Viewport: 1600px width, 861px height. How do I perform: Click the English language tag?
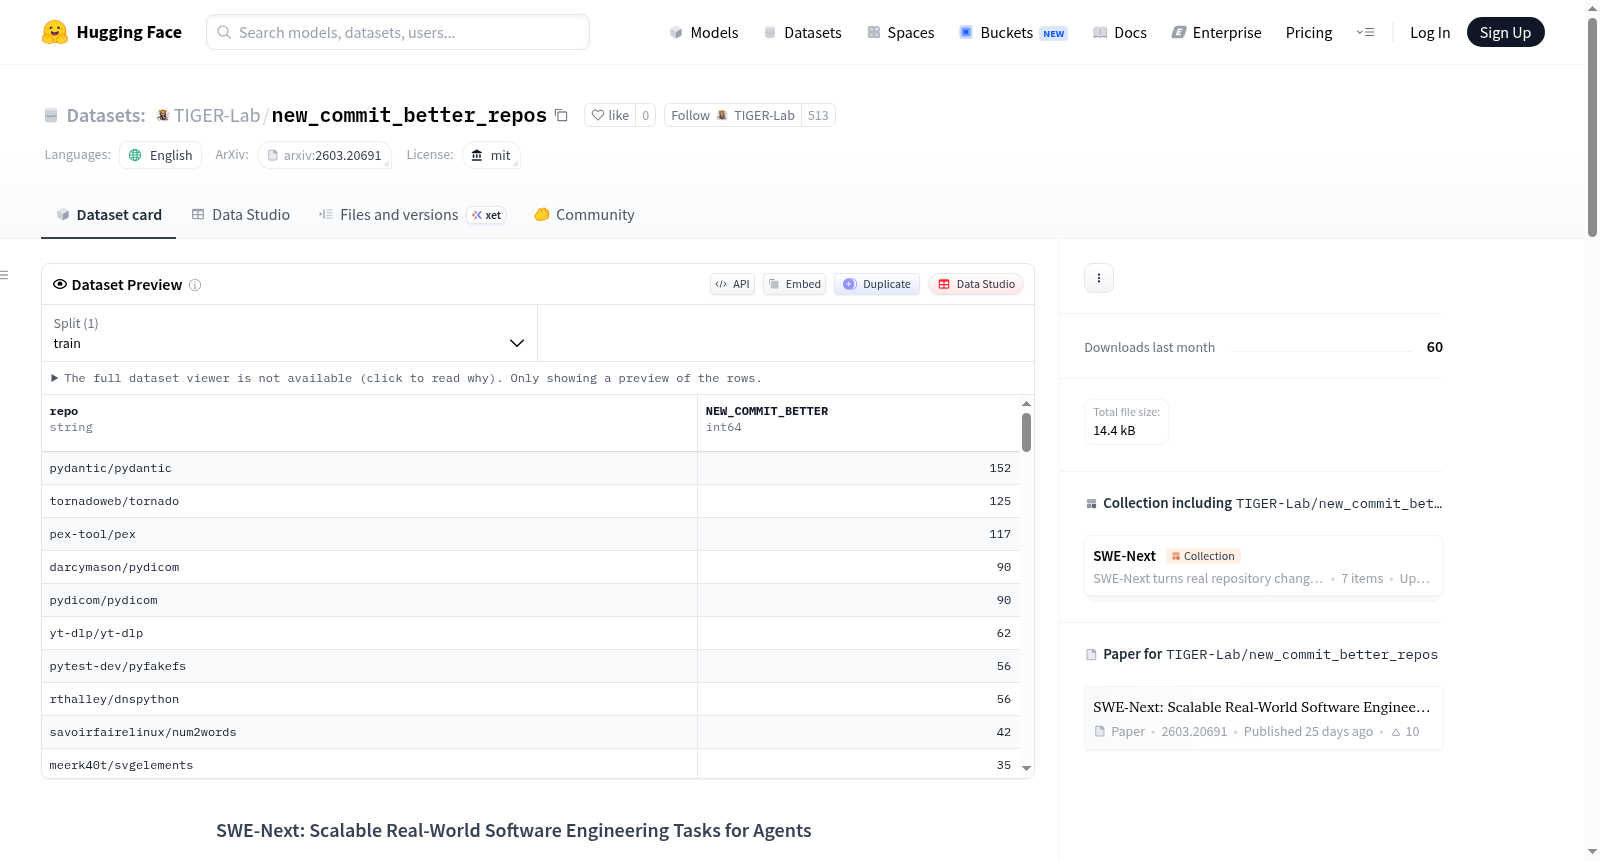161,155
